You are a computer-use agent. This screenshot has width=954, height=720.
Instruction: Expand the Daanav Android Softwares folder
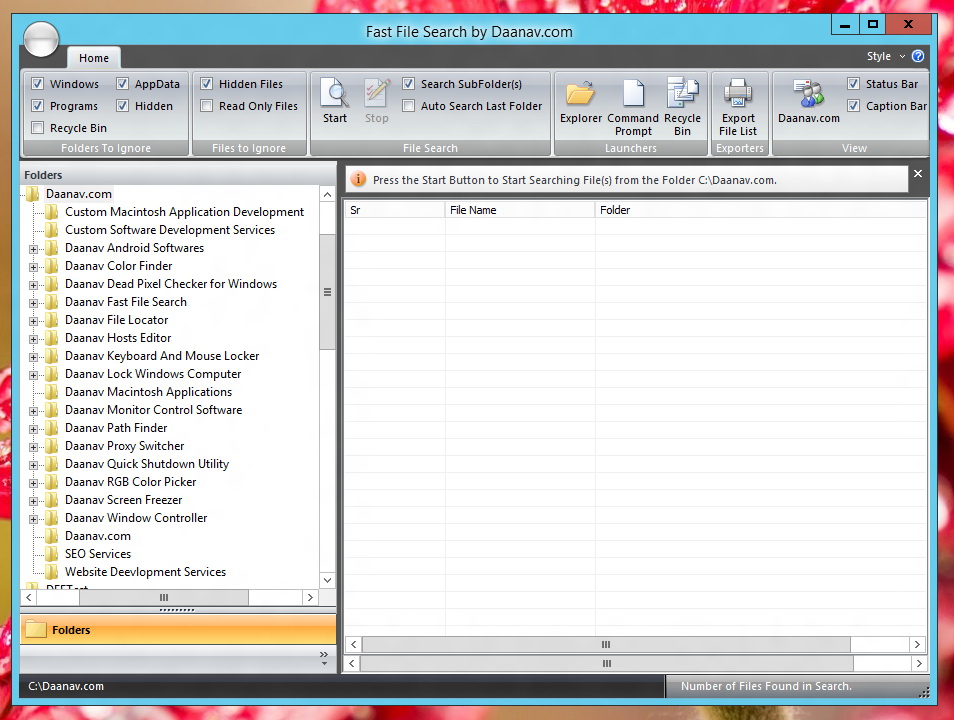(33, 248)
